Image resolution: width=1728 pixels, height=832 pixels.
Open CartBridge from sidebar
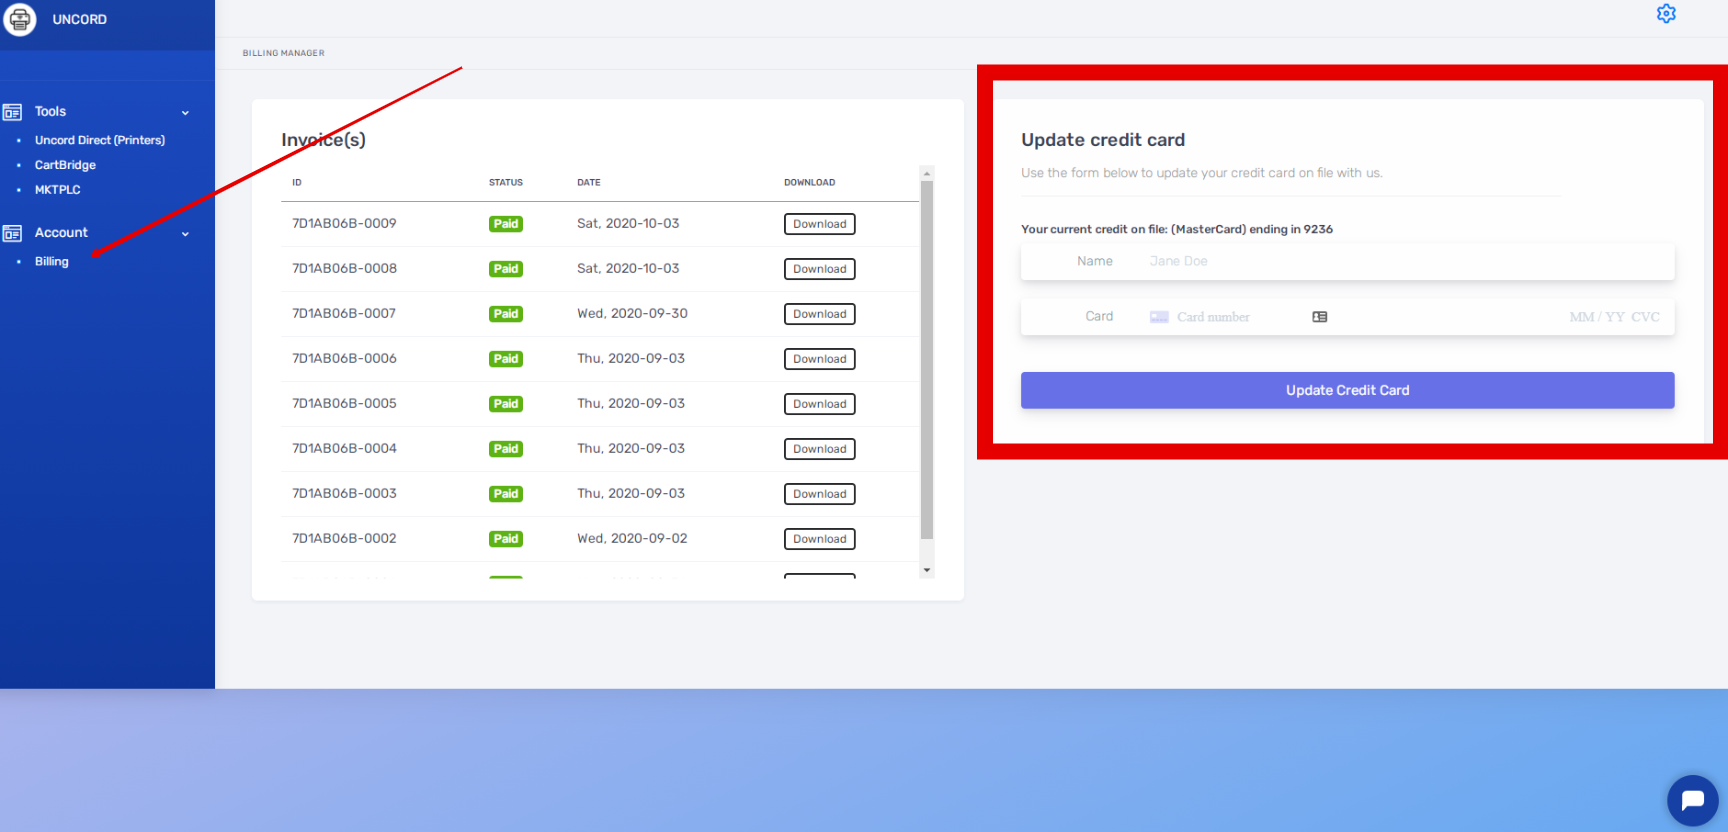point(65,165)
